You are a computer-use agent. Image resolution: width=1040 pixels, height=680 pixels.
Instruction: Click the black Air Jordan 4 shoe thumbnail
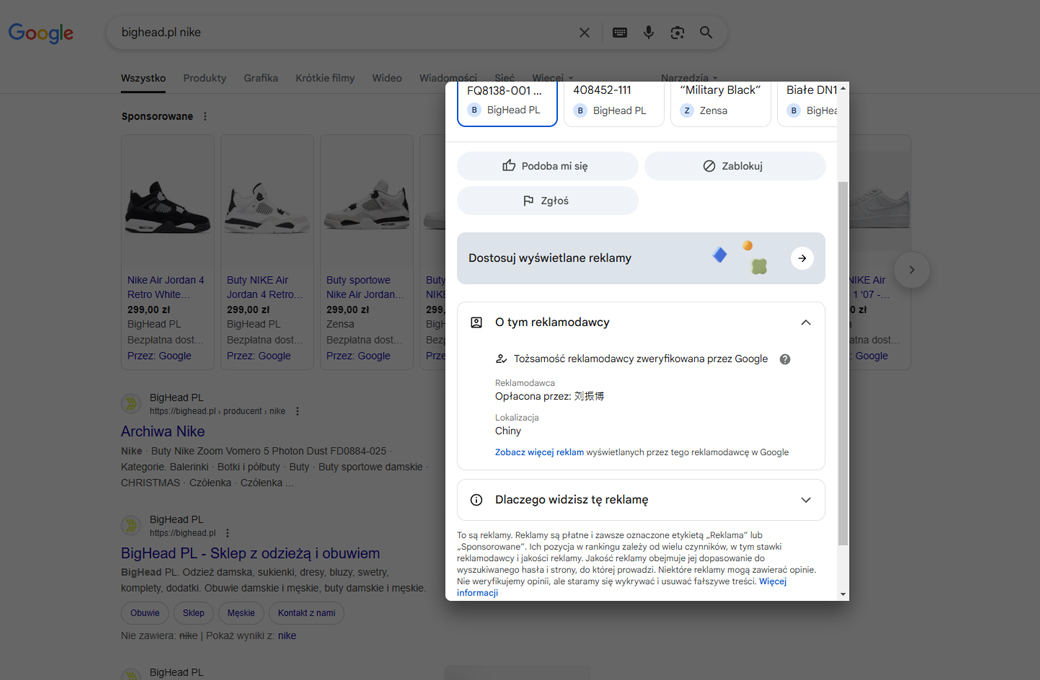pyautogui.click(x=167, y=207)
